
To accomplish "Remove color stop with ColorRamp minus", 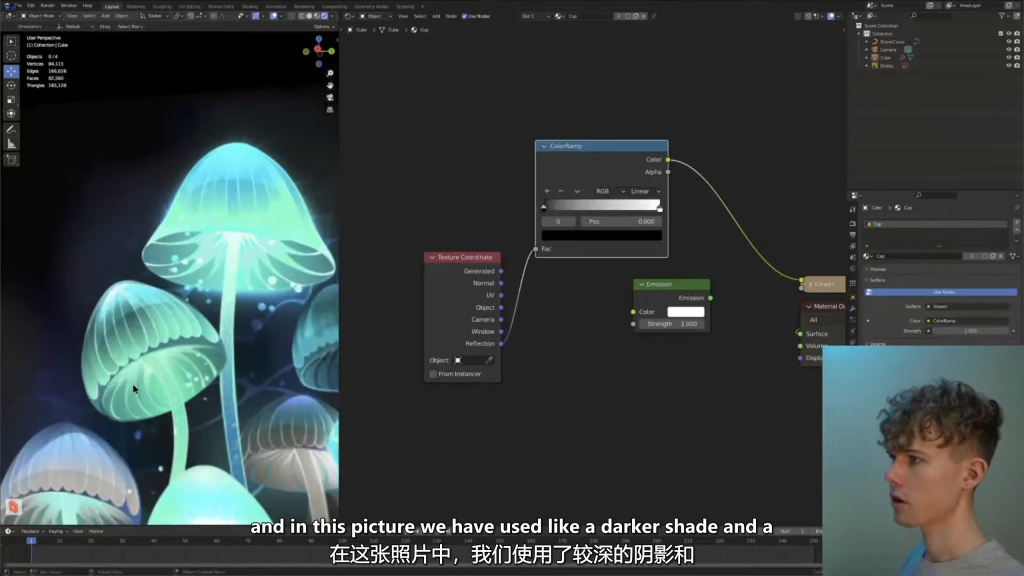I will tap(560, 191).
